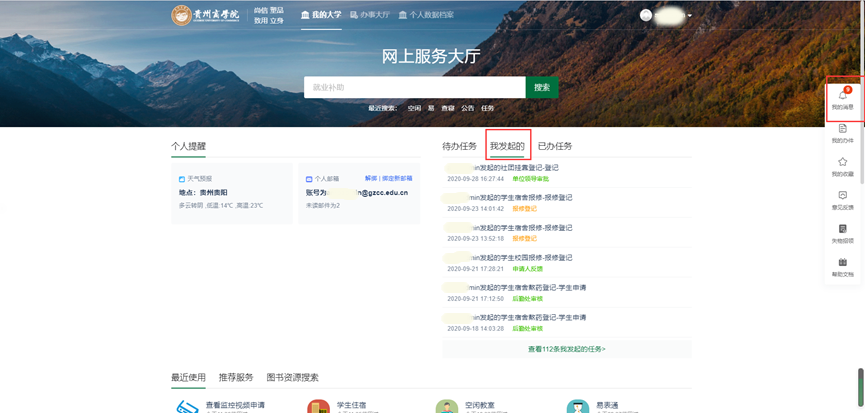Switch to 已办任务 tab

click(x=555, y=146)
